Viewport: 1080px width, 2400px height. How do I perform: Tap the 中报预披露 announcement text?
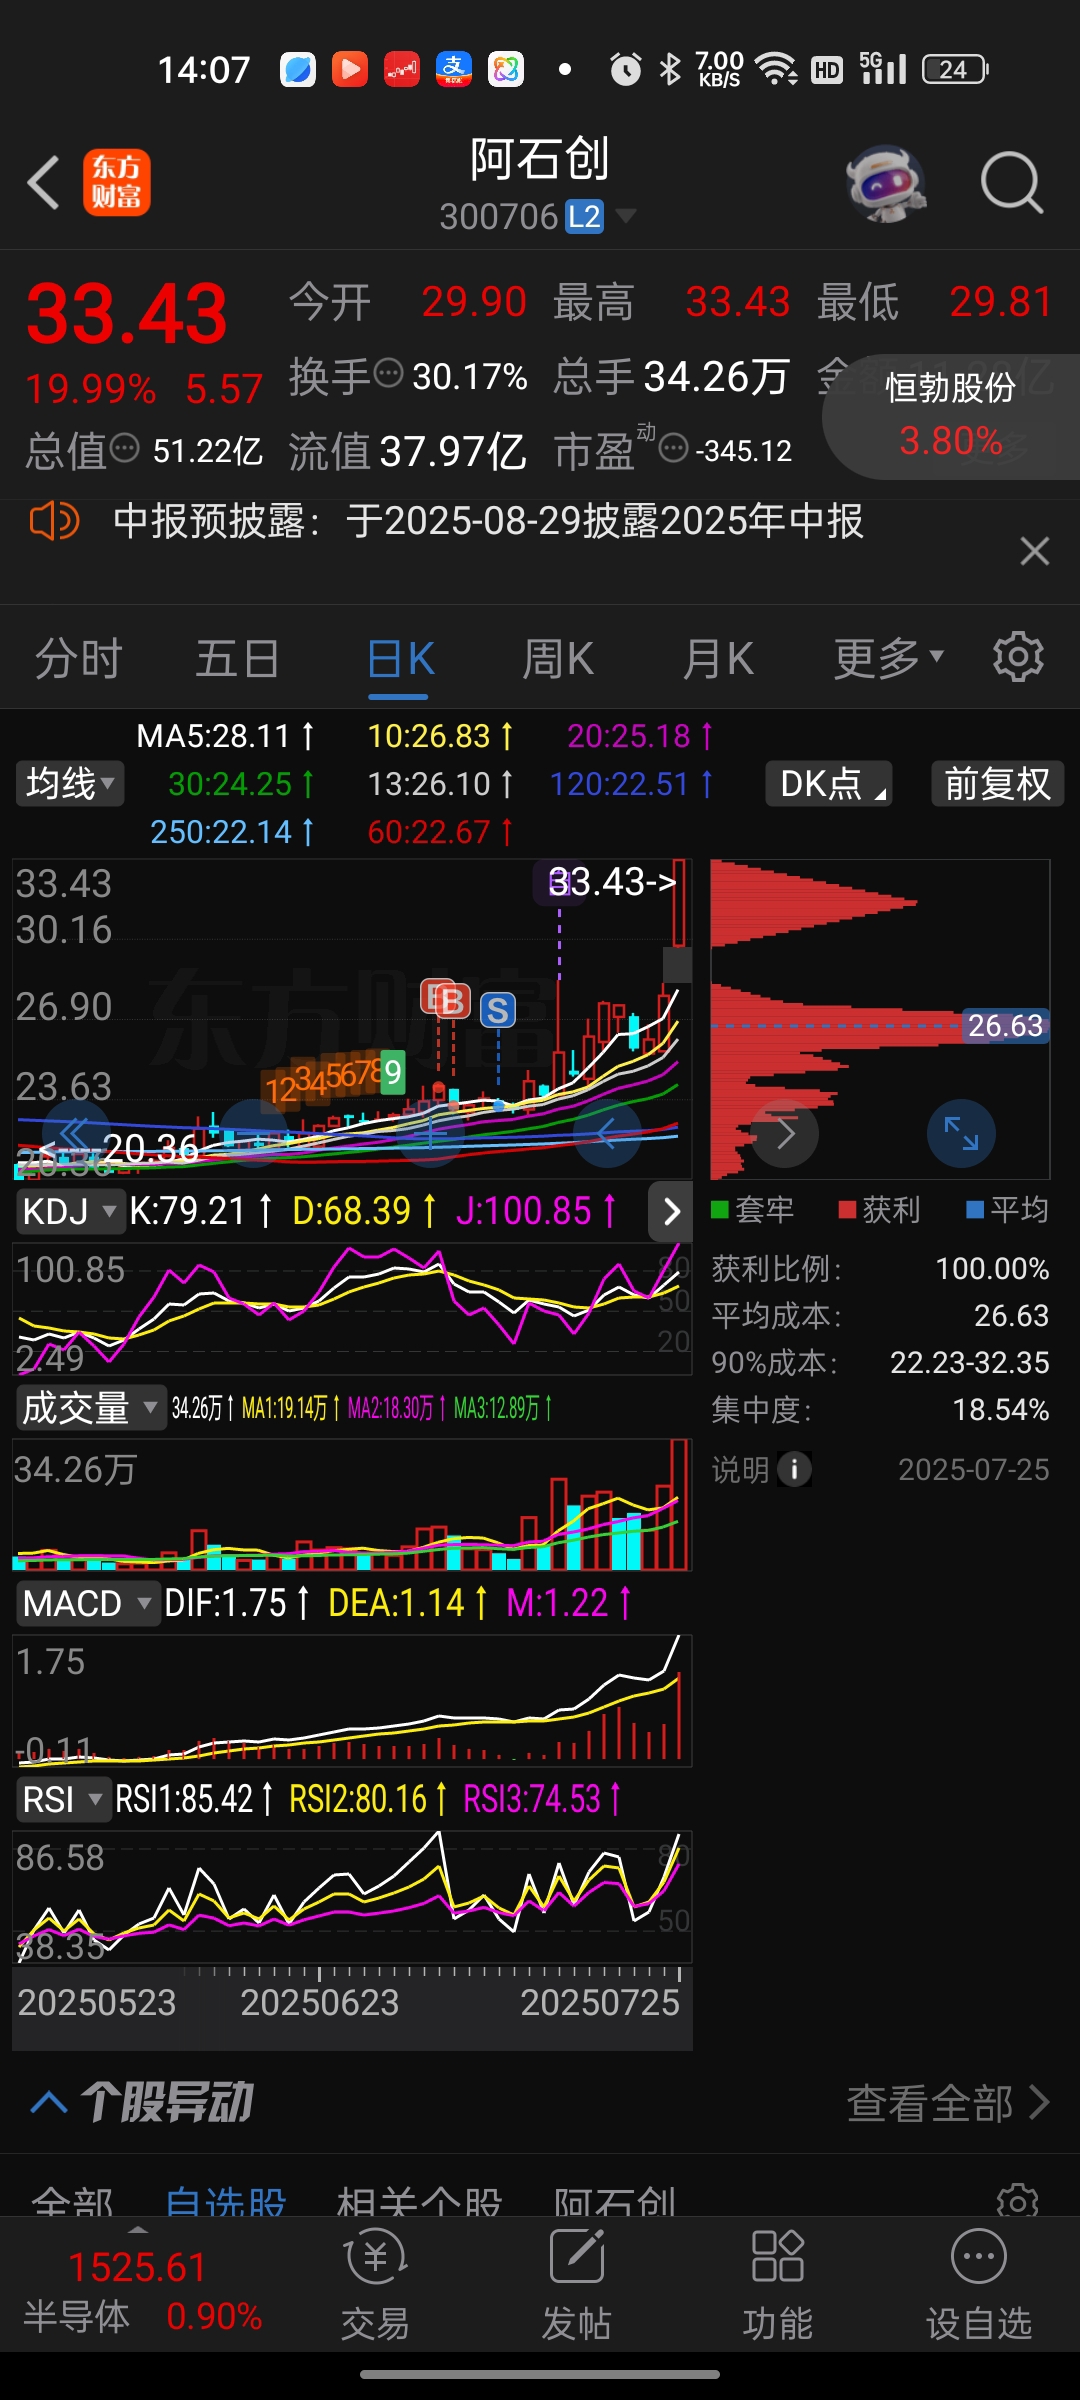pos(488,521)
